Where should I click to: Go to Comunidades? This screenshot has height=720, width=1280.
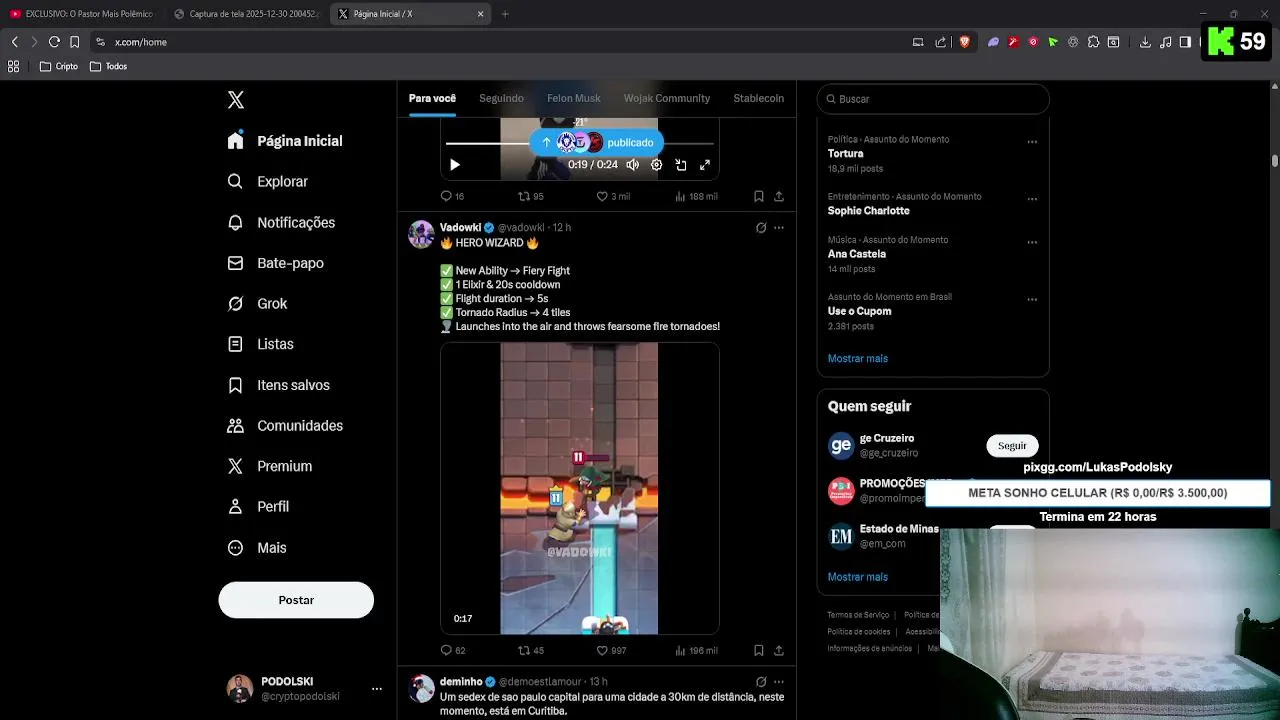285,426
